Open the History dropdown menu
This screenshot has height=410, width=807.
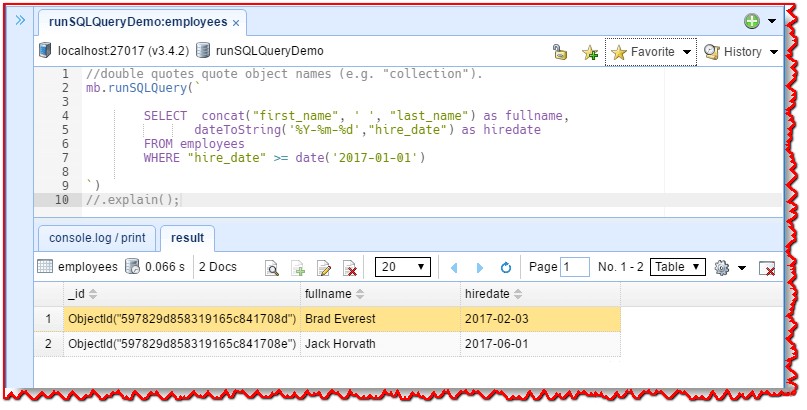pos(741,52)
